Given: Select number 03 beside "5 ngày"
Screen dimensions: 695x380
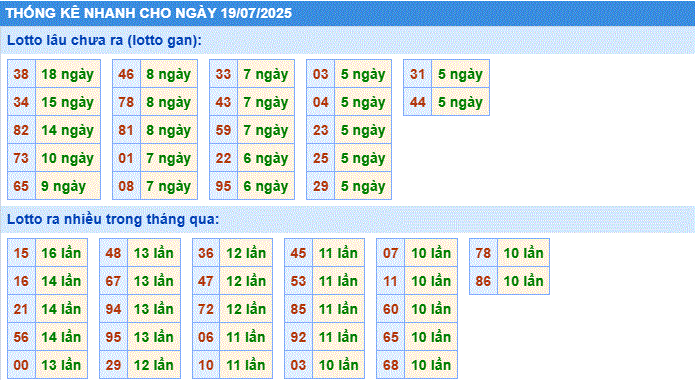Looking at the screenshot, I should [x=320, y=74].
